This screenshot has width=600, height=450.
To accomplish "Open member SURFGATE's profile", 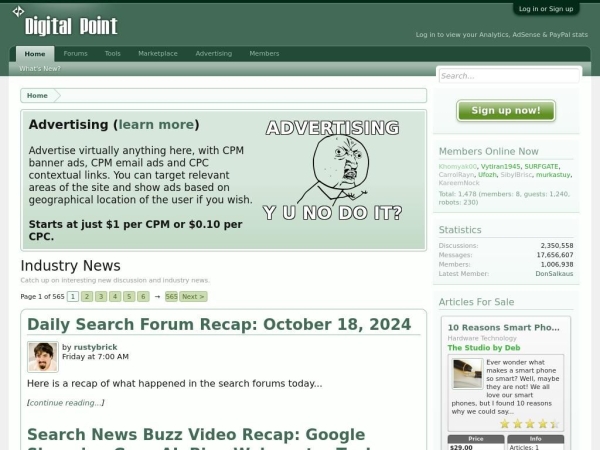I will tap(541, 167).
